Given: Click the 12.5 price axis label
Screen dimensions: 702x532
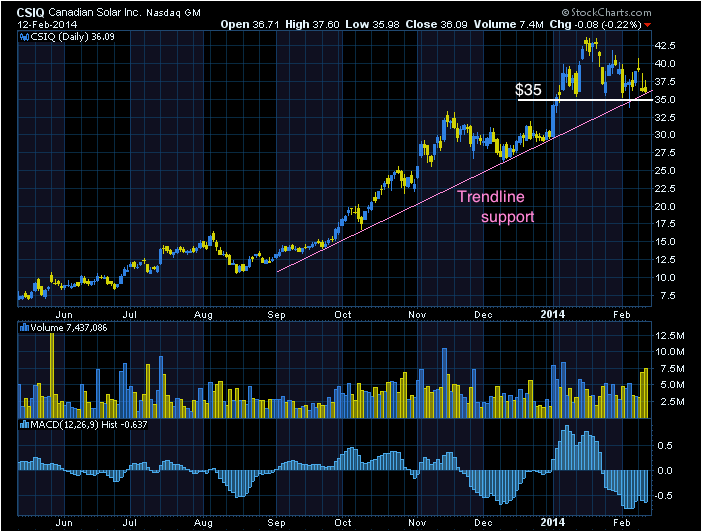Looking at the screenshot, I should pos(665,260).
